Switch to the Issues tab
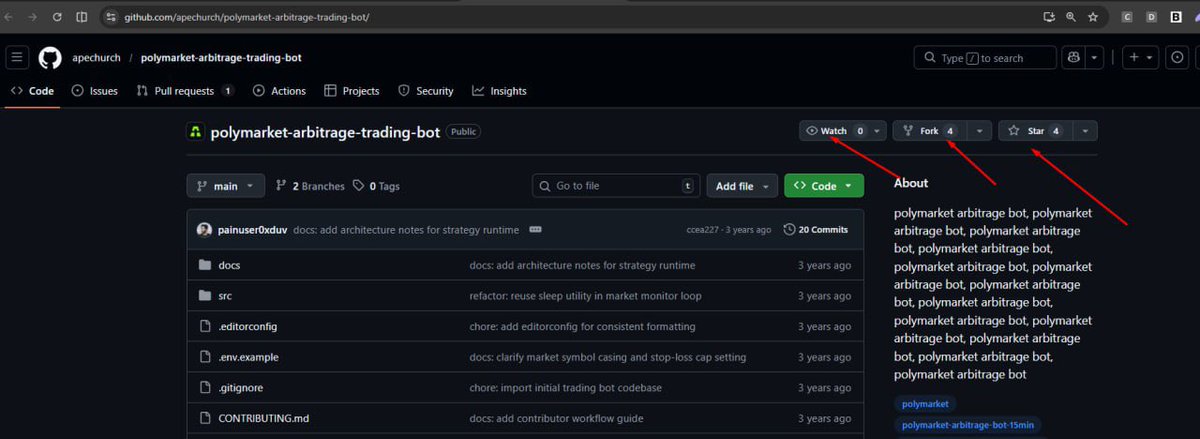 click(95, 91)
